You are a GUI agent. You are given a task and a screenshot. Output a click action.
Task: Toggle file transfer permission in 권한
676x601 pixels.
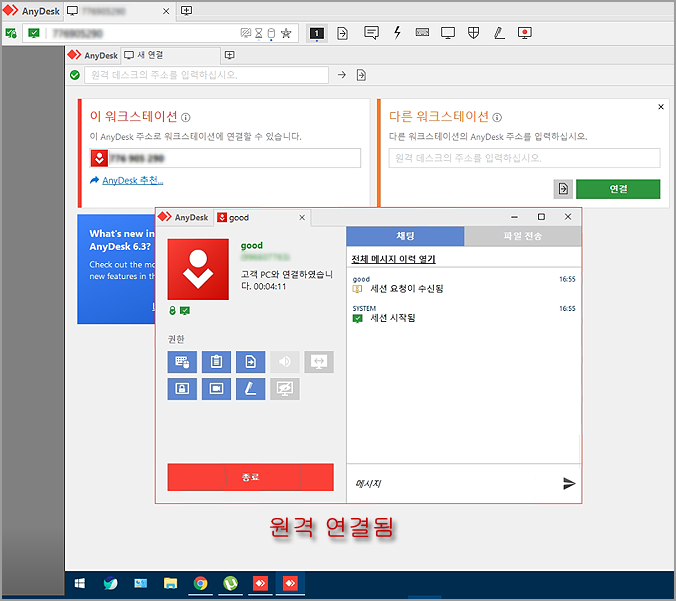tap(250, 362)
